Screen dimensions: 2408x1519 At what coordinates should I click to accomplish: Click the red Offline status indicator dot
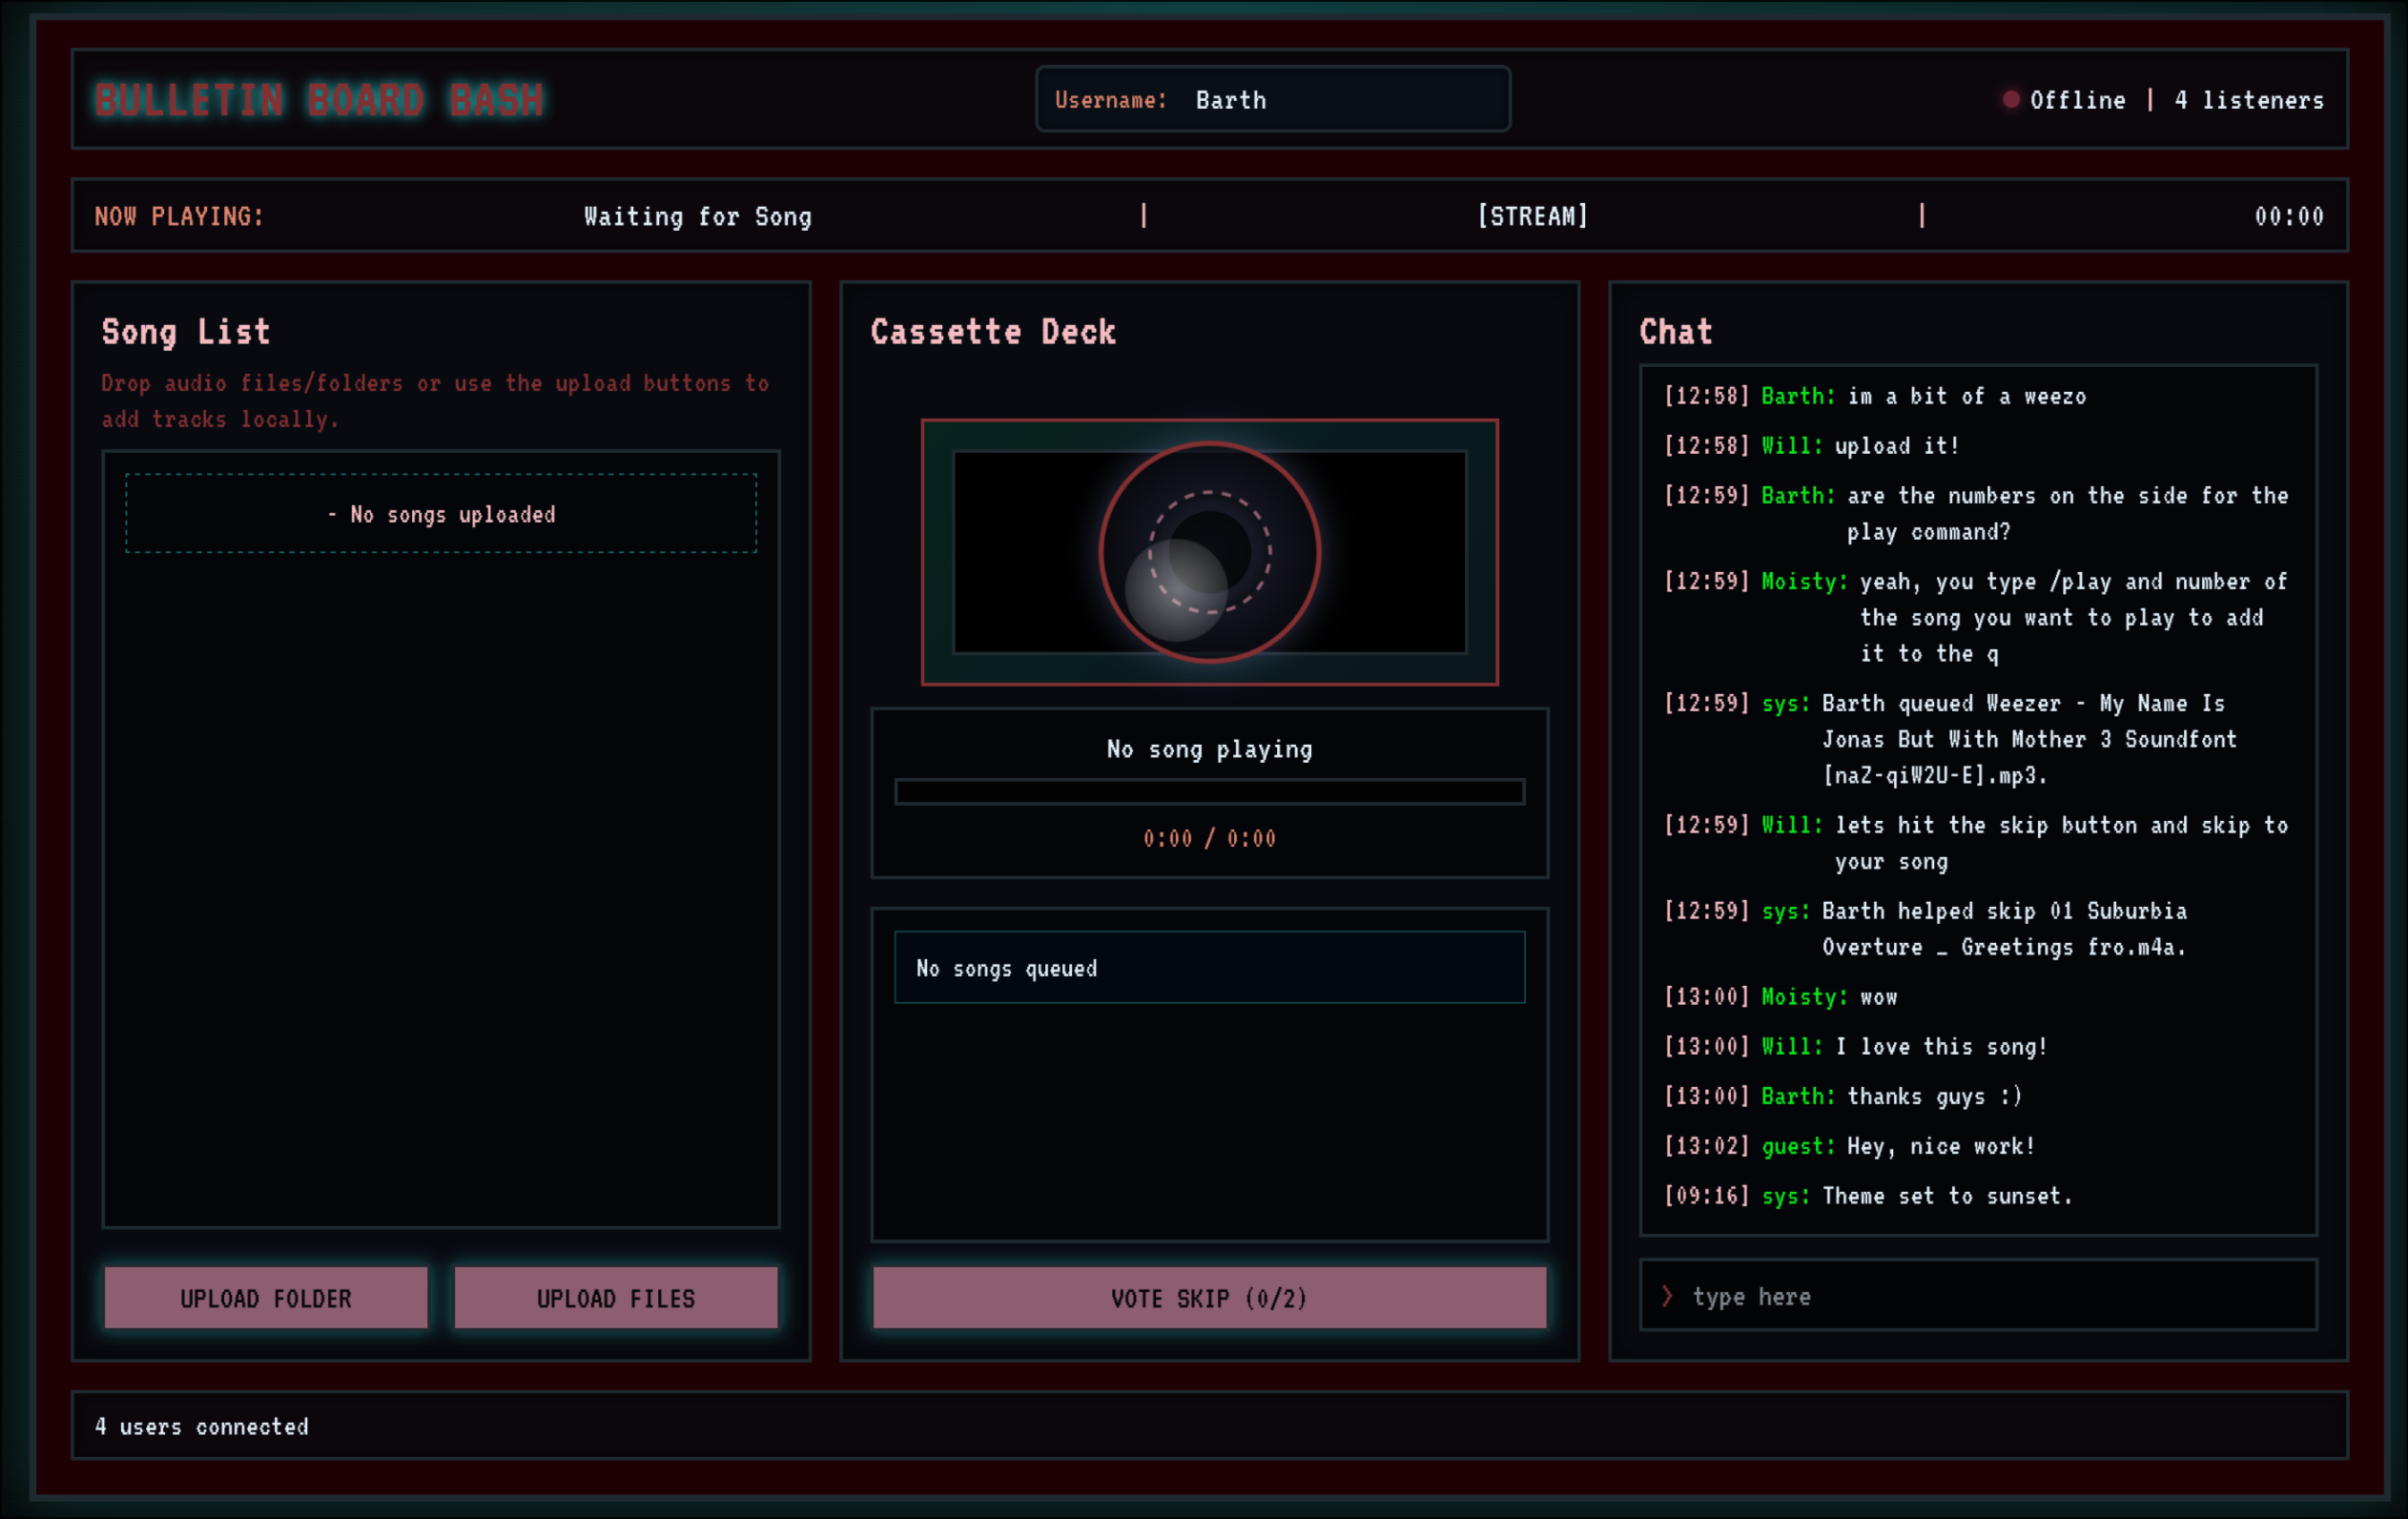click(x=2010, y=99)
